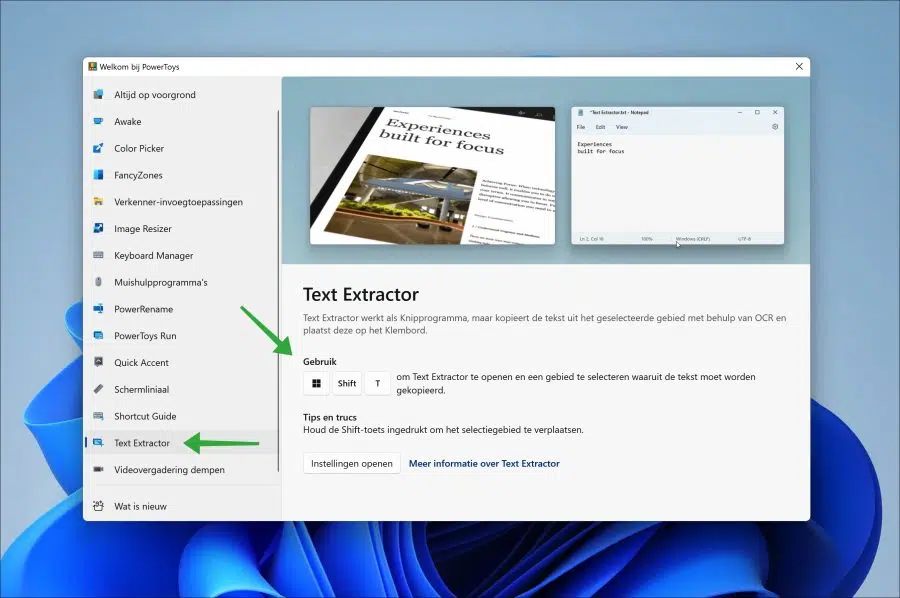The image size is (900, 598).
Task: Click the Image Resizer icon
Action: coord(98,228)
